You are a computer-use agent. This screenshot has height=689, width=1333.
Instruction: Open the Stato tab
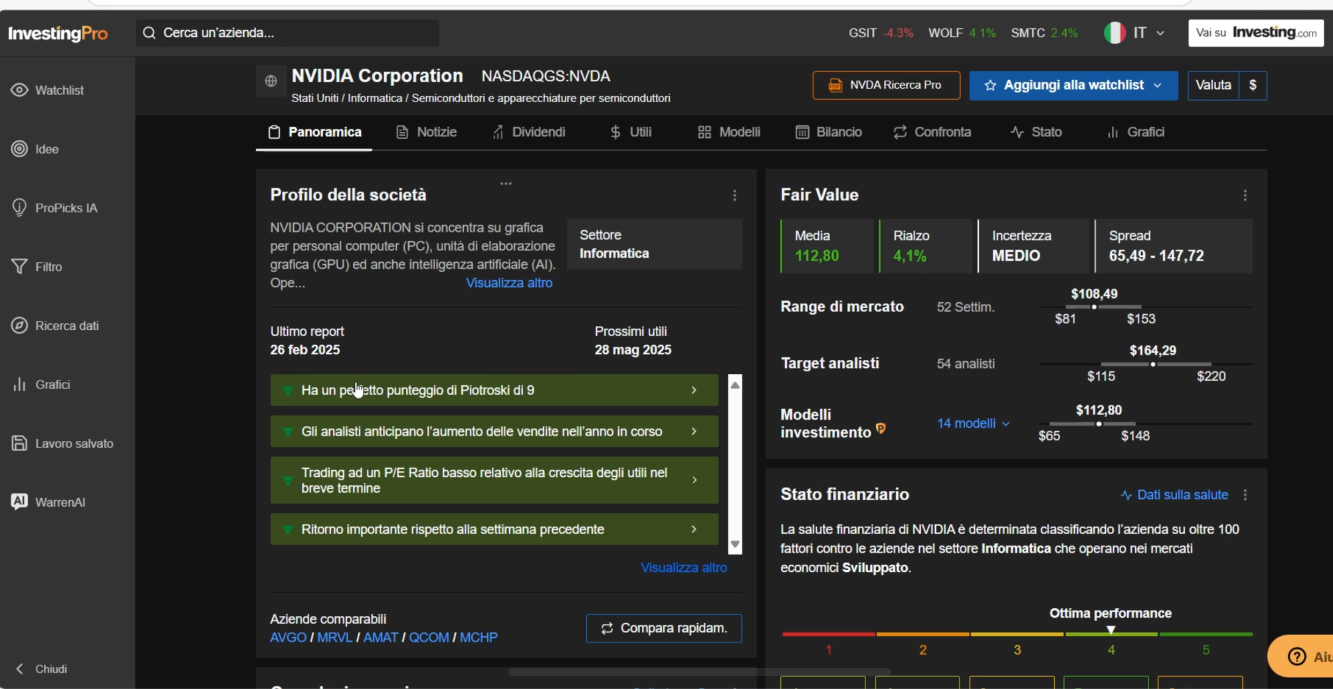pyautogui.click(x=1036, y=132)
